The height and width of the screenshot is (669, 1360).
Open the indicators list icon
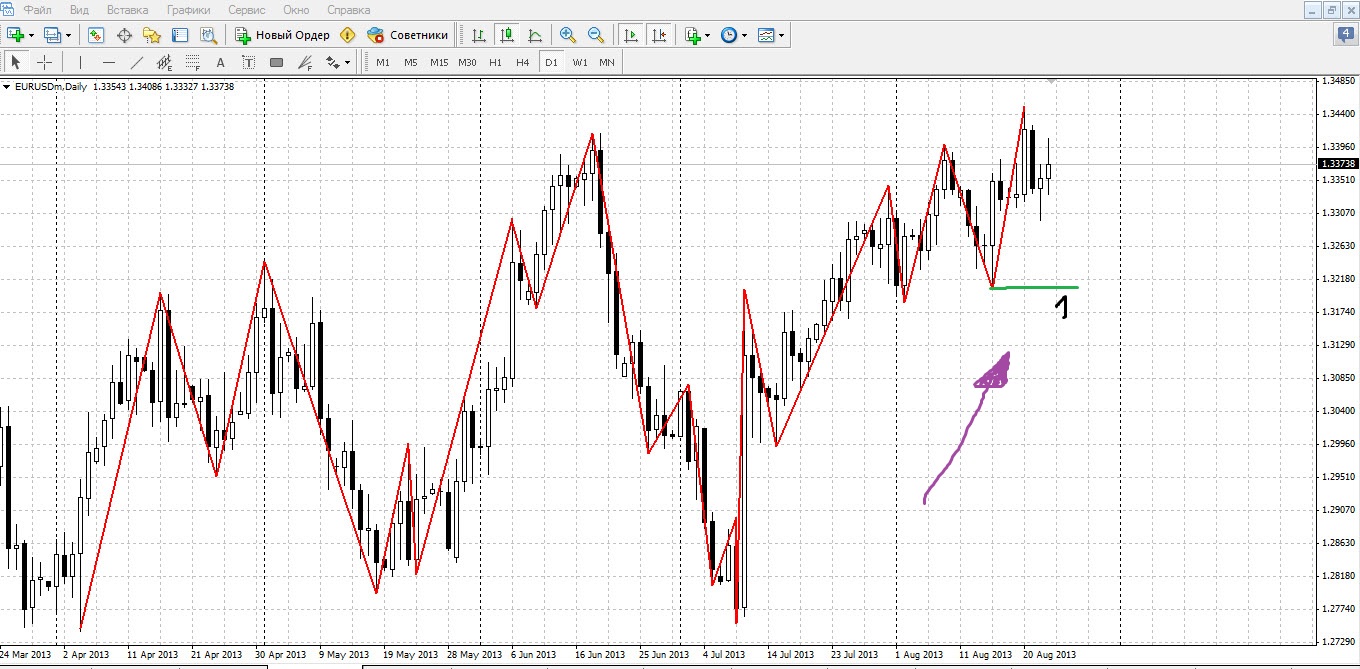[x=693, y=35]
